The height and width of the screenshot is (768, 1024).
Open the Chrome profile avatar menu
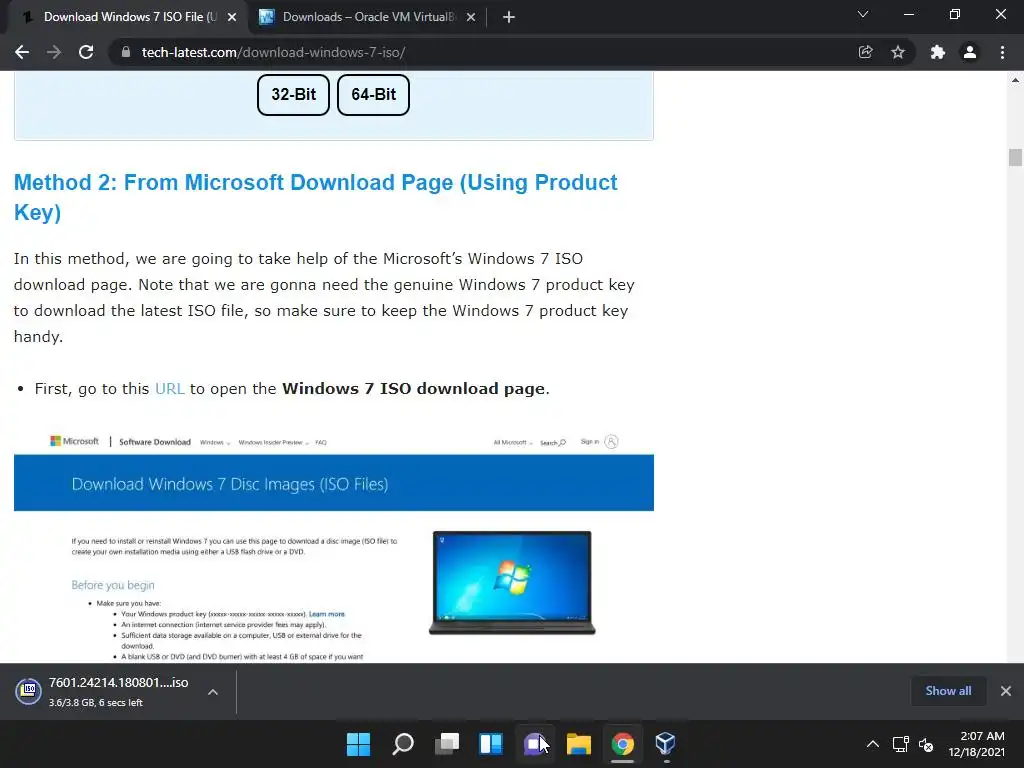(970, 52)
